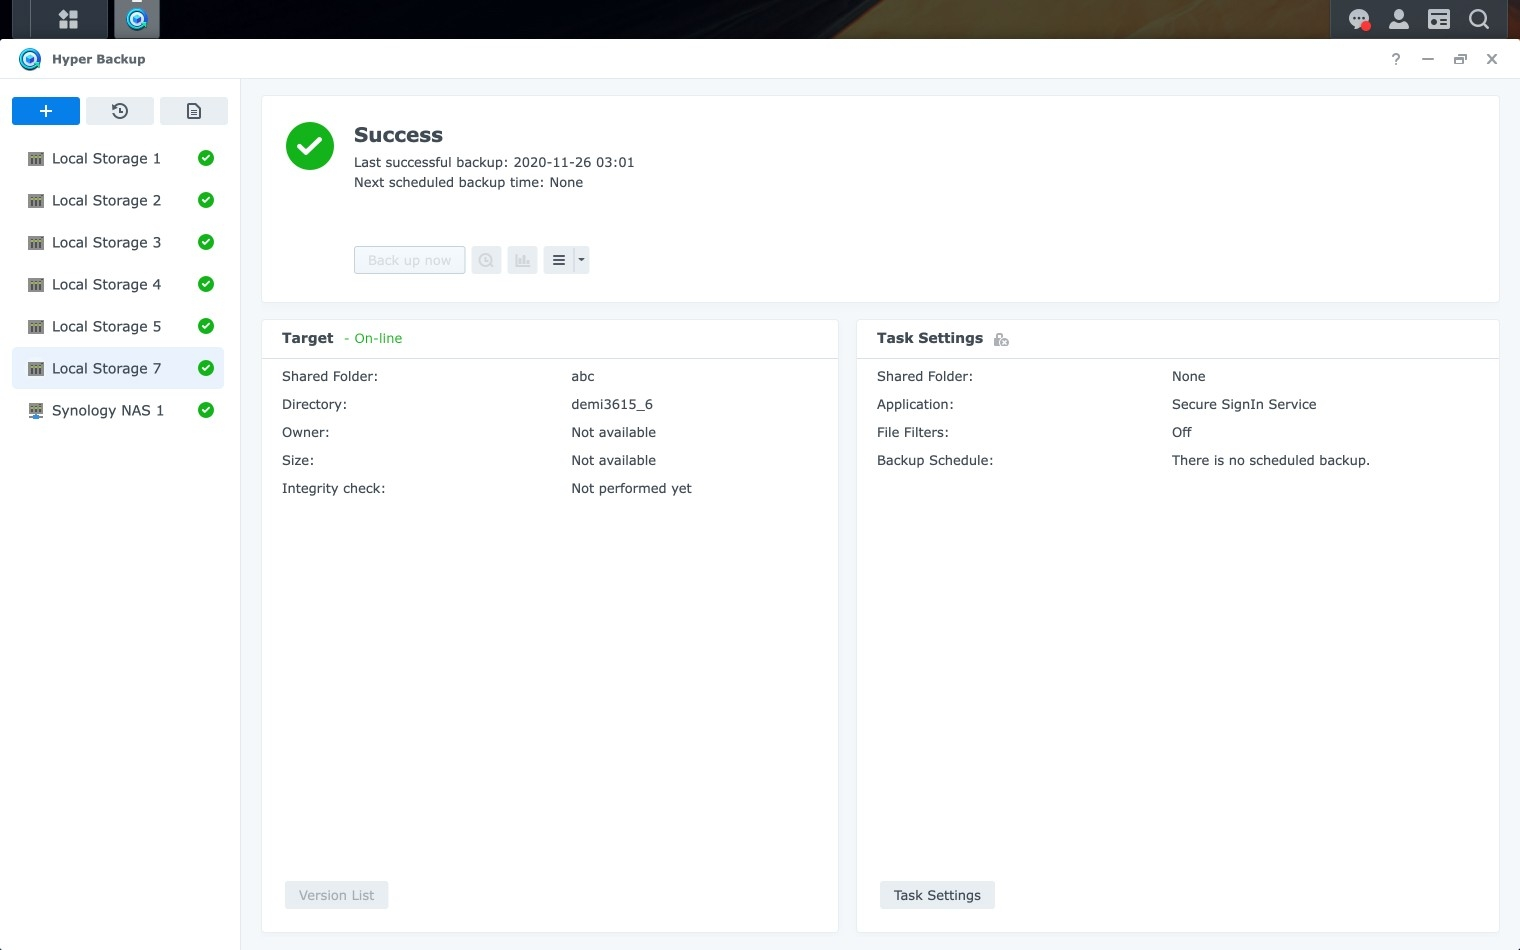
Task: Open the Version List
Action: [336, 894]
